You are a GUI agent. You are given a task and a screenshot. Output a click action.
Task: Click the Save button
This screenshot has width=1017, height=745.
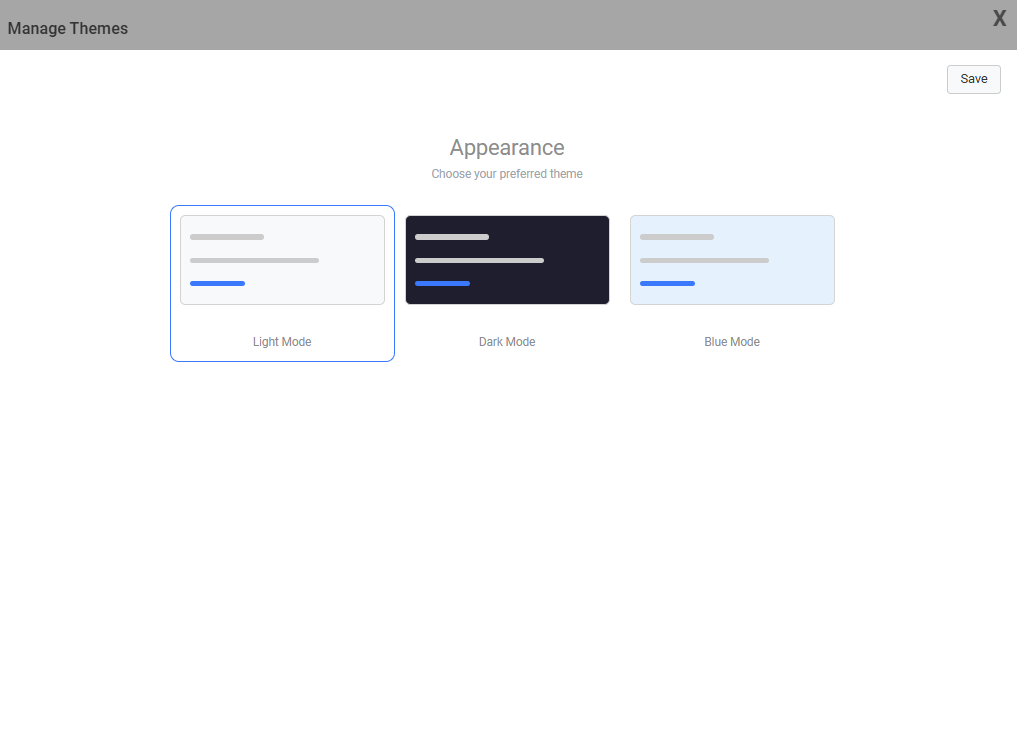(x=974, y=79)
